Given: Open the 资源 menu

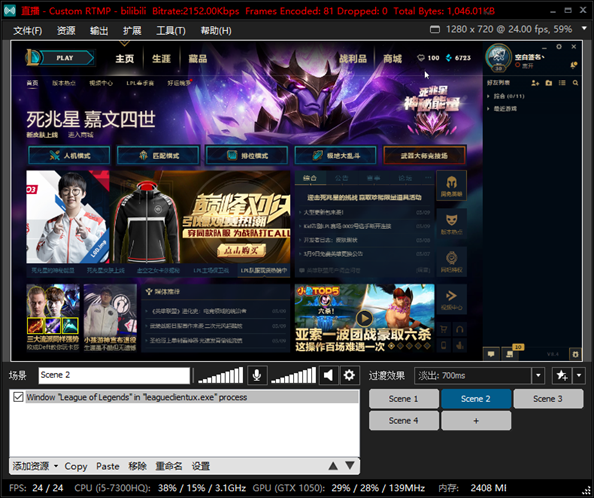Looking at the screenshot, I should pyautogui.click(x=66, y=31).
